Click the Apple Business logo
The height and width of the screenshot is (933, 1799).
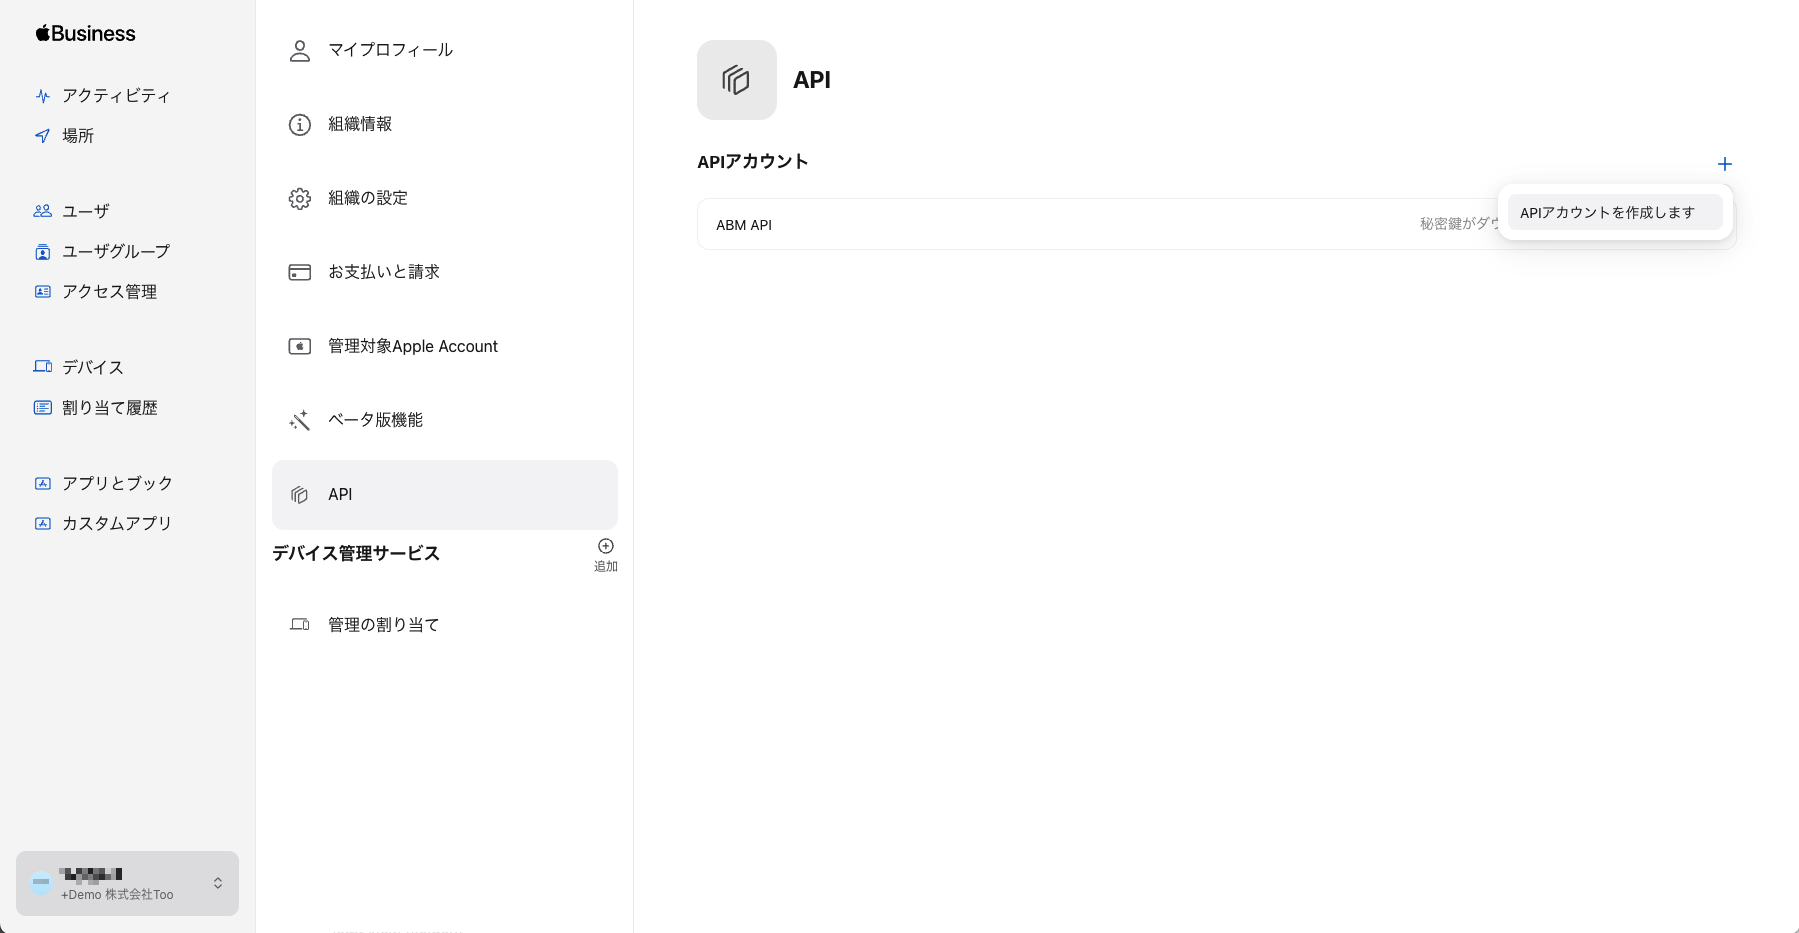click(x=85, y=33)
